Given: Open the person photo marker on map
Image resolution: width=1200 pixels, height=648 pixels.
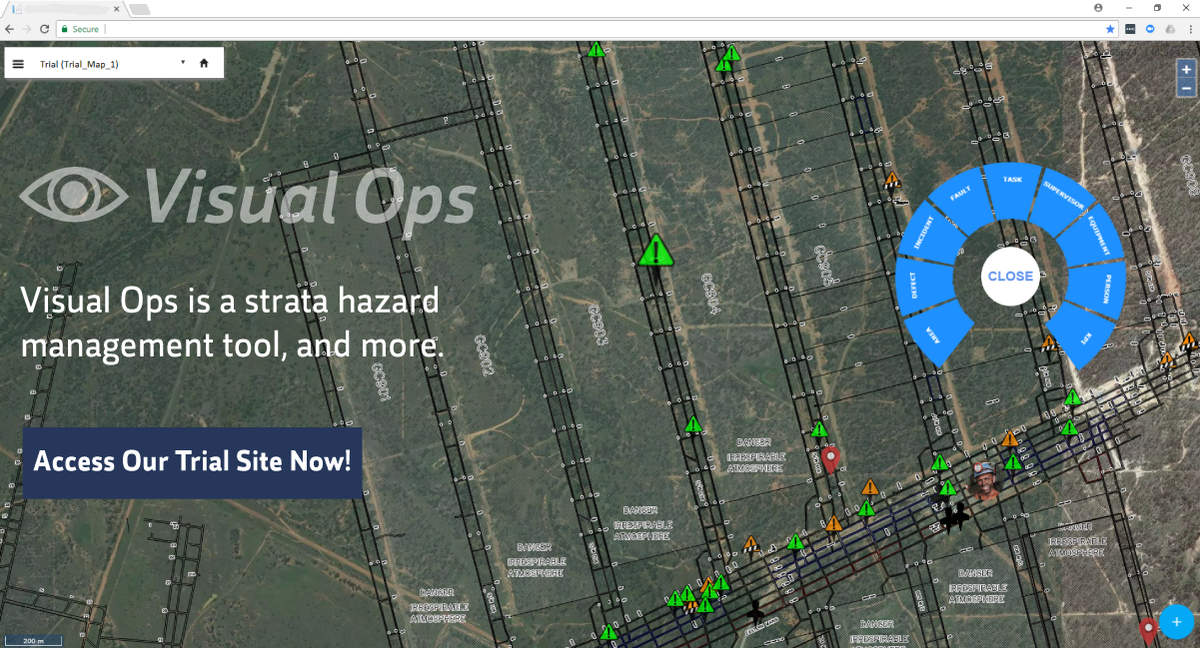Looking at the screenshot, I should tap(984, 480).
